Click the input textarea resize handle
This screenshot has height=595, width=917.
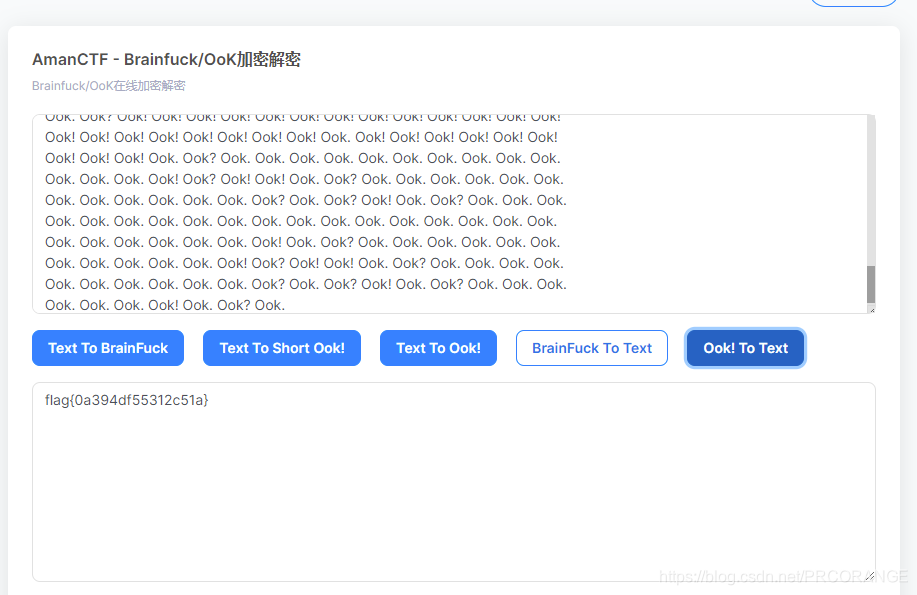[871, 309]
